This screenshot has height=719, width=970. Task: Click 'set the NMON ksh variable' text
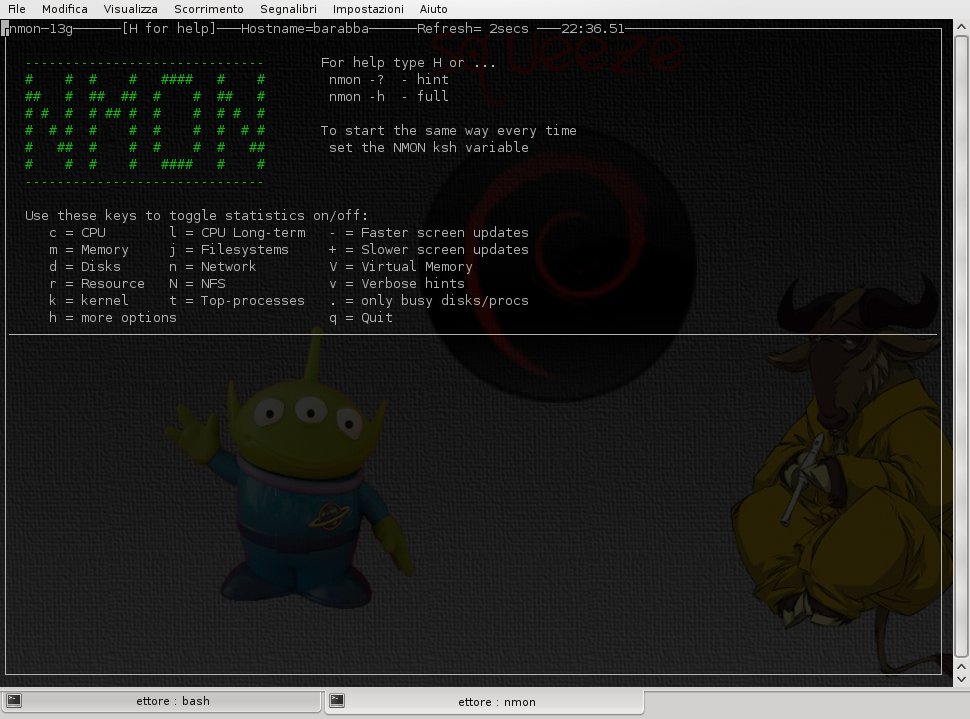(429, 147)
